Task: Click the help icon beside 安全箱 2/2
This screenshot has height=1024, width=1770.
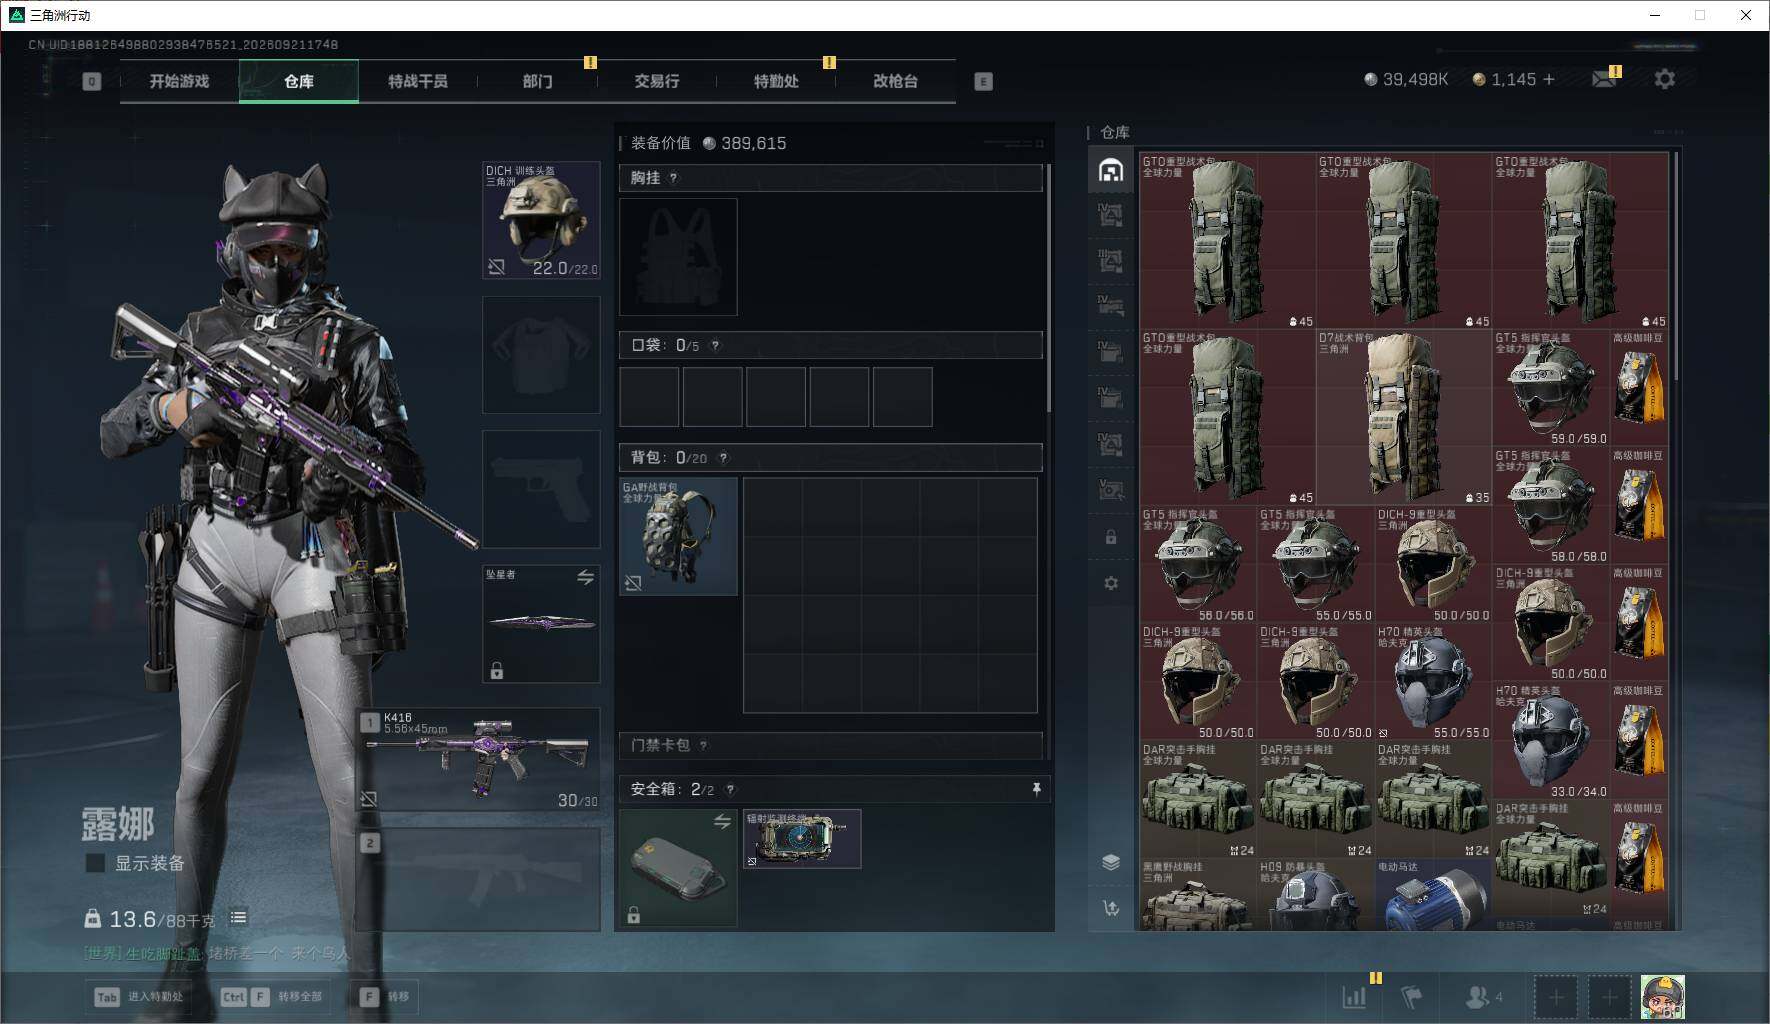Action: (730, 789)
